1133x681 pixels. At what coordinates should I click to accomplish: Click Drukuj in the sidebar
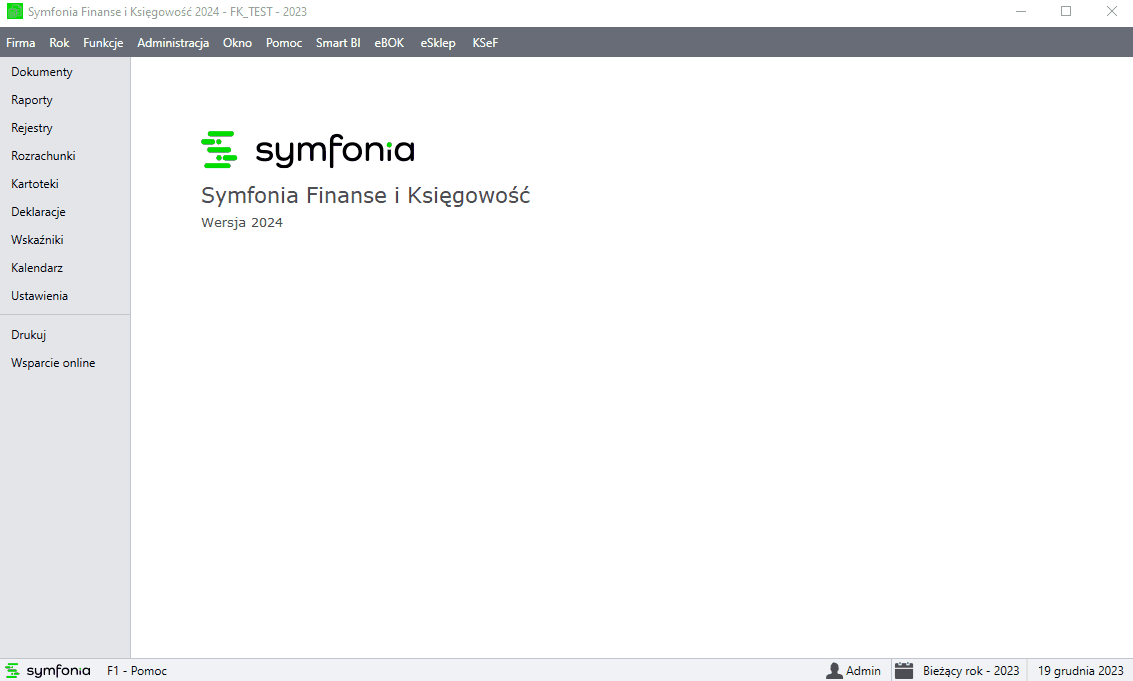29,335
